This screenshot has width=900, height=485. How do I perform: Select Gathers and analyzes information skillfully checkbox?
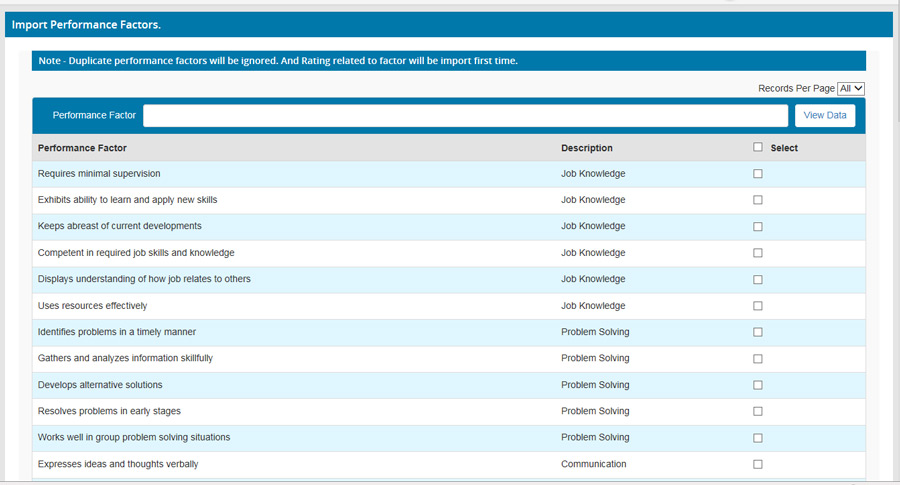click(758, 358)
